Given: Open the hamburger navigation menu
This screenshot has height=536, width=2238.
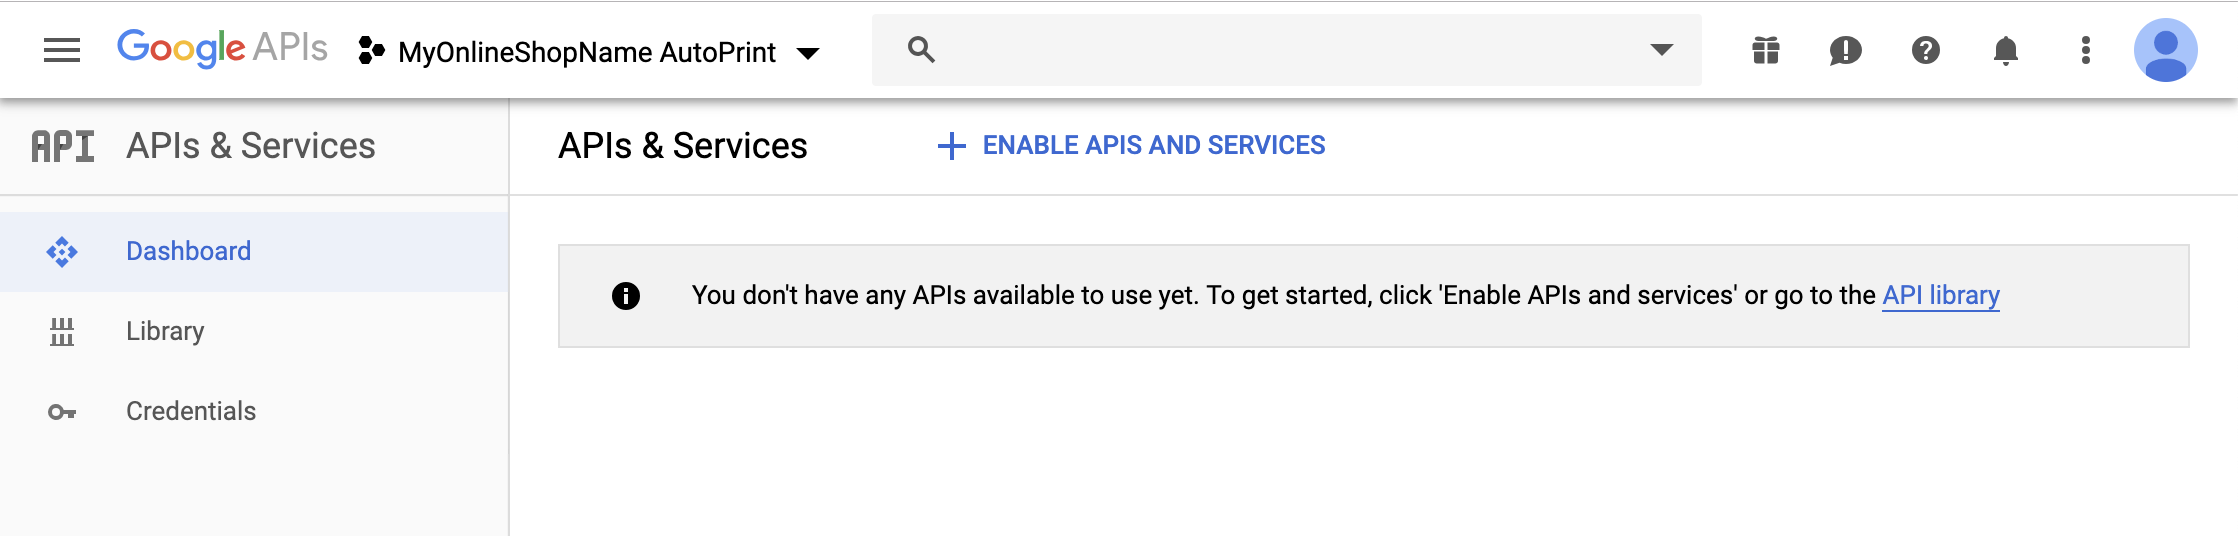Looking at the screenshot, I should coord(62,50).
